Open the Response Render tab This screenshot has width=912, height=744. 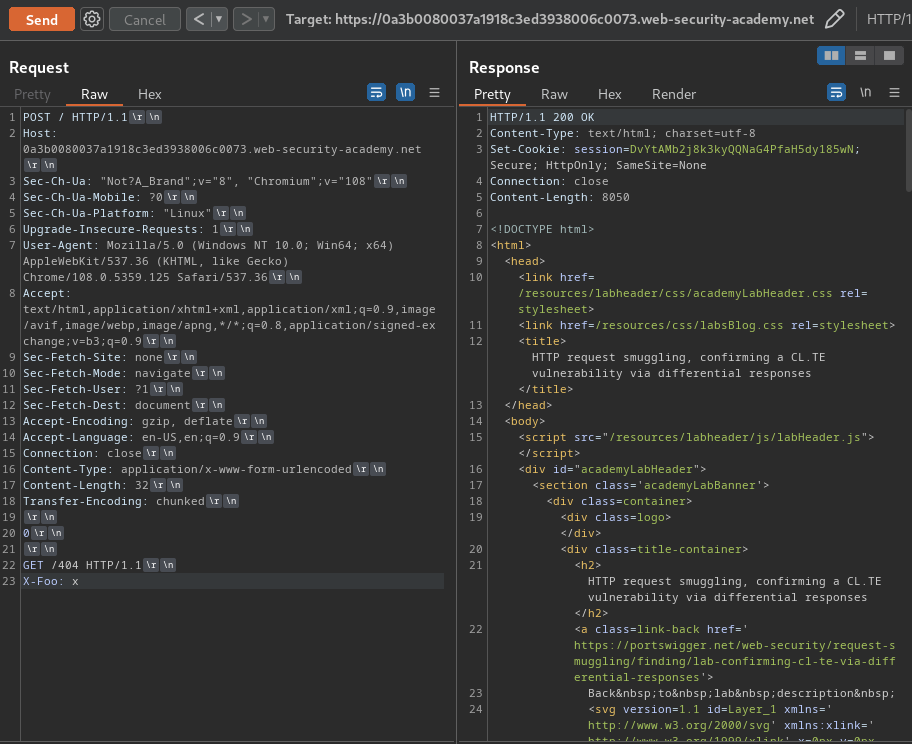click(x=674, y=94)
